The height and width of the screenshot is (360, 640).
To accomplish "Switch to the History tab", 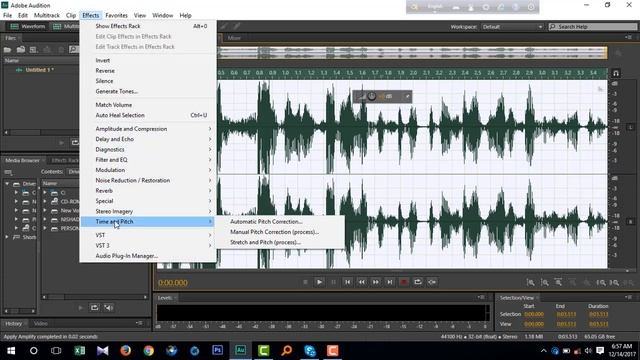I will (13, 324).
